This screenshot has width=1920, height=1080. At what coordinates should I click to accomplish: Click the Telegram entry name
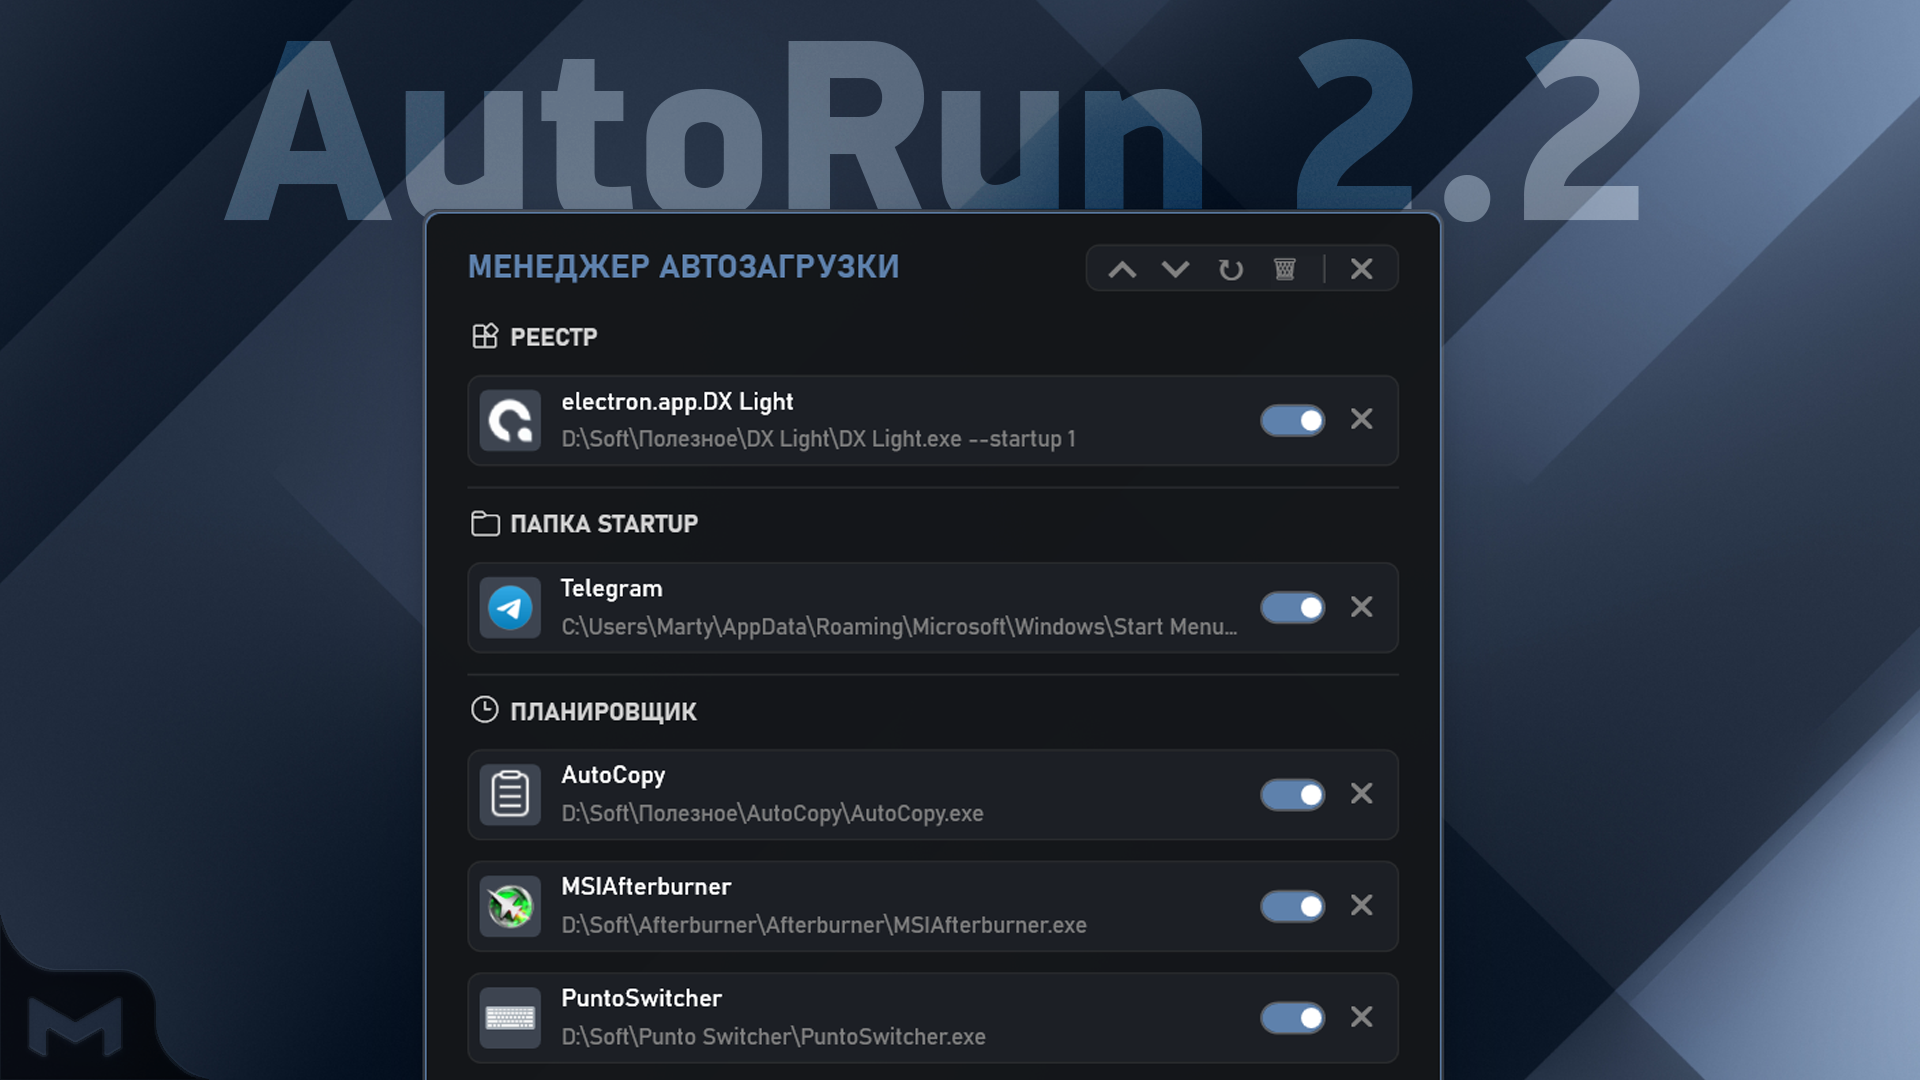coord(611,589)
